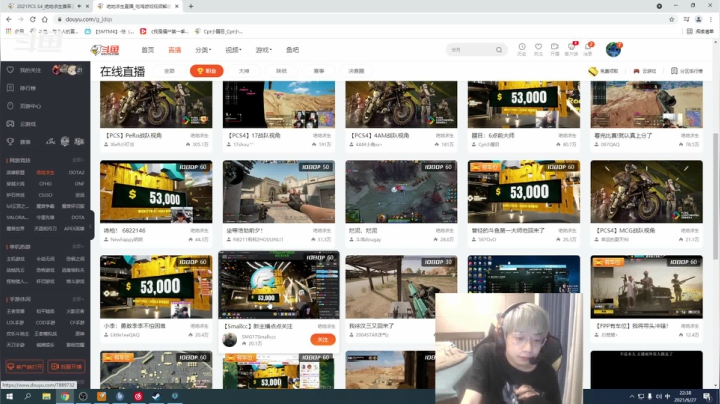This screenshot has width=720, height=404.
Task: Open the 鱼吧 nav item
Action: [292, 50]
